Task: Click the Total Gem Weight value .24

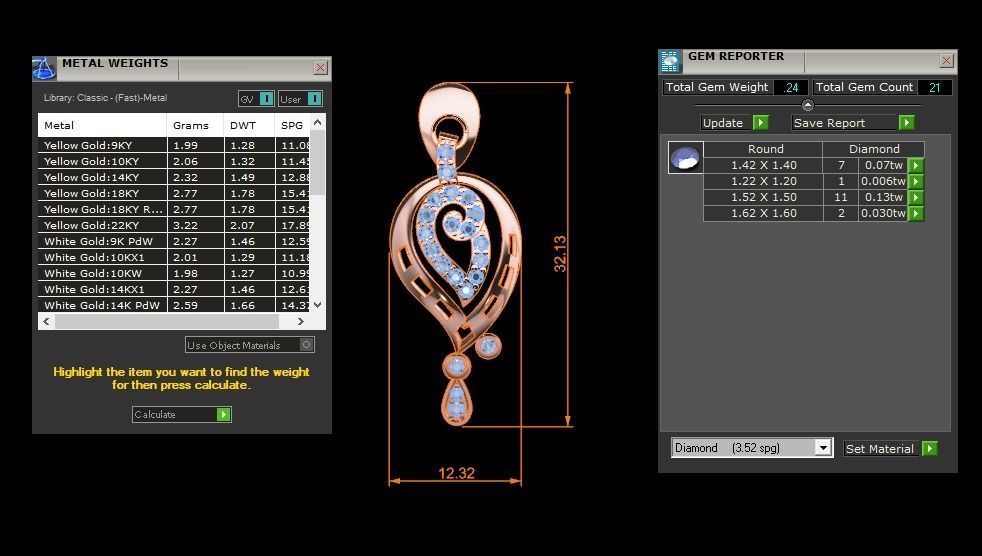Action: (791, 88)
